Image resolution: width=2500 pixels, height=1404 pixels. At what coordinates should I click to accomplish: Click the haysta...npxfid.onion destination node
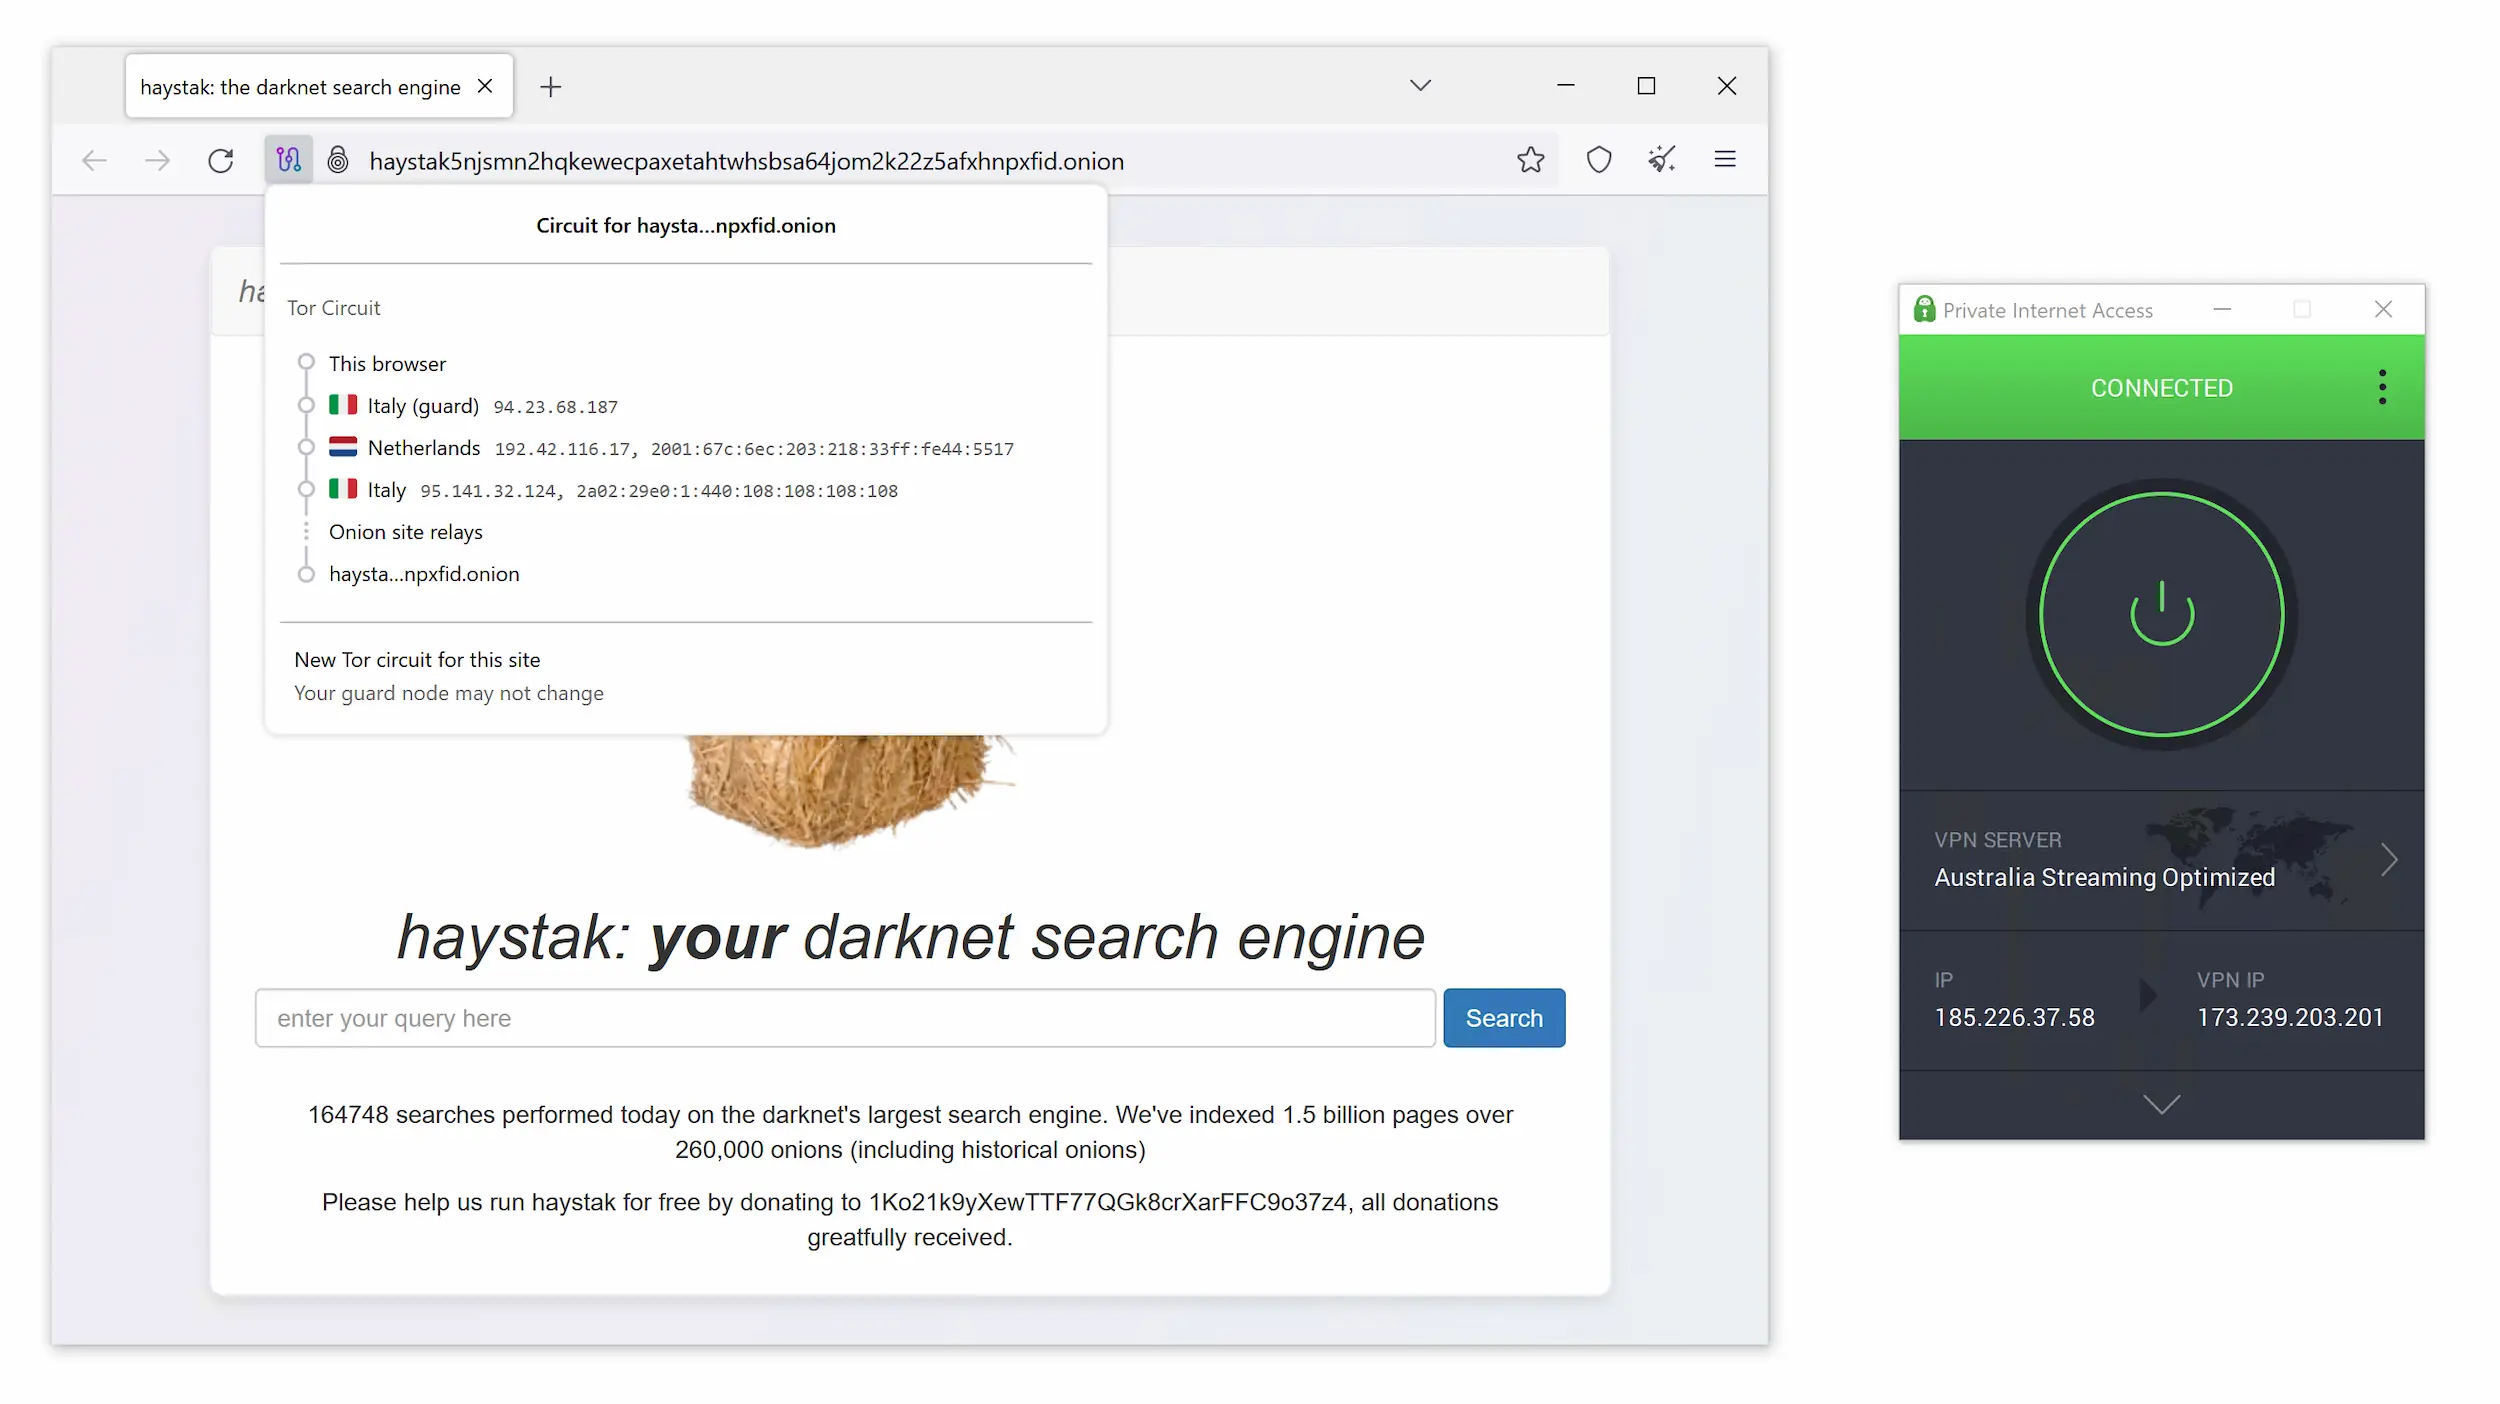click(424, 573)
